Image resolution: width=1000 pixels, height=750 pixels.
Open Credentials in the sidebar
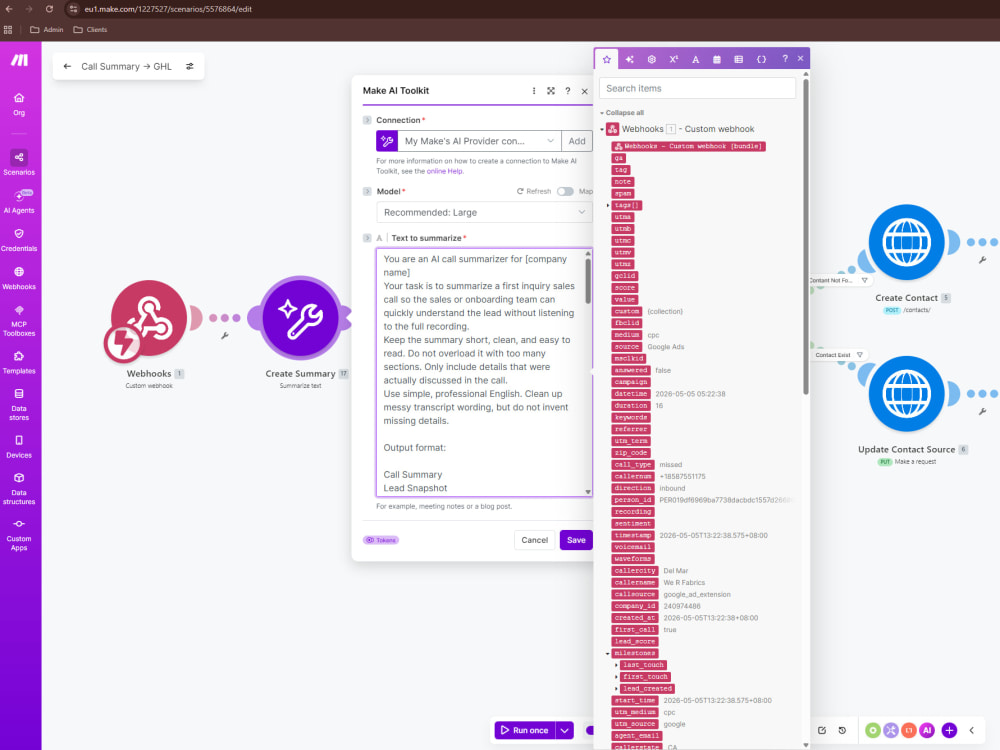[x=19, y=240]
